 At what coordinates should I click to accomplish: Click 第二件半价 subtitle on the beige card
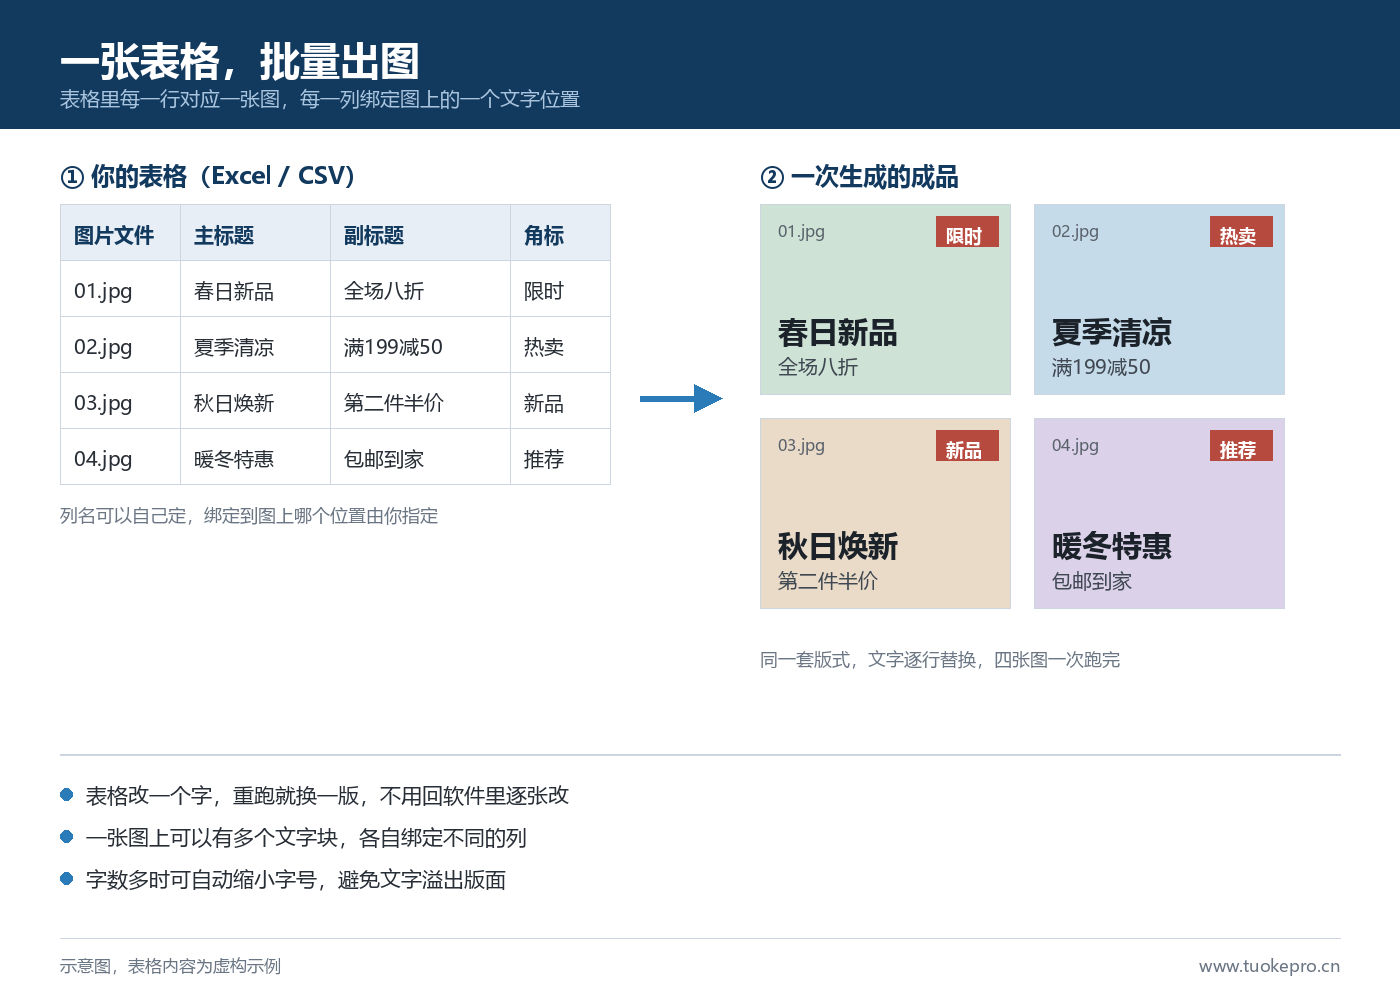(x=828, y=581)
